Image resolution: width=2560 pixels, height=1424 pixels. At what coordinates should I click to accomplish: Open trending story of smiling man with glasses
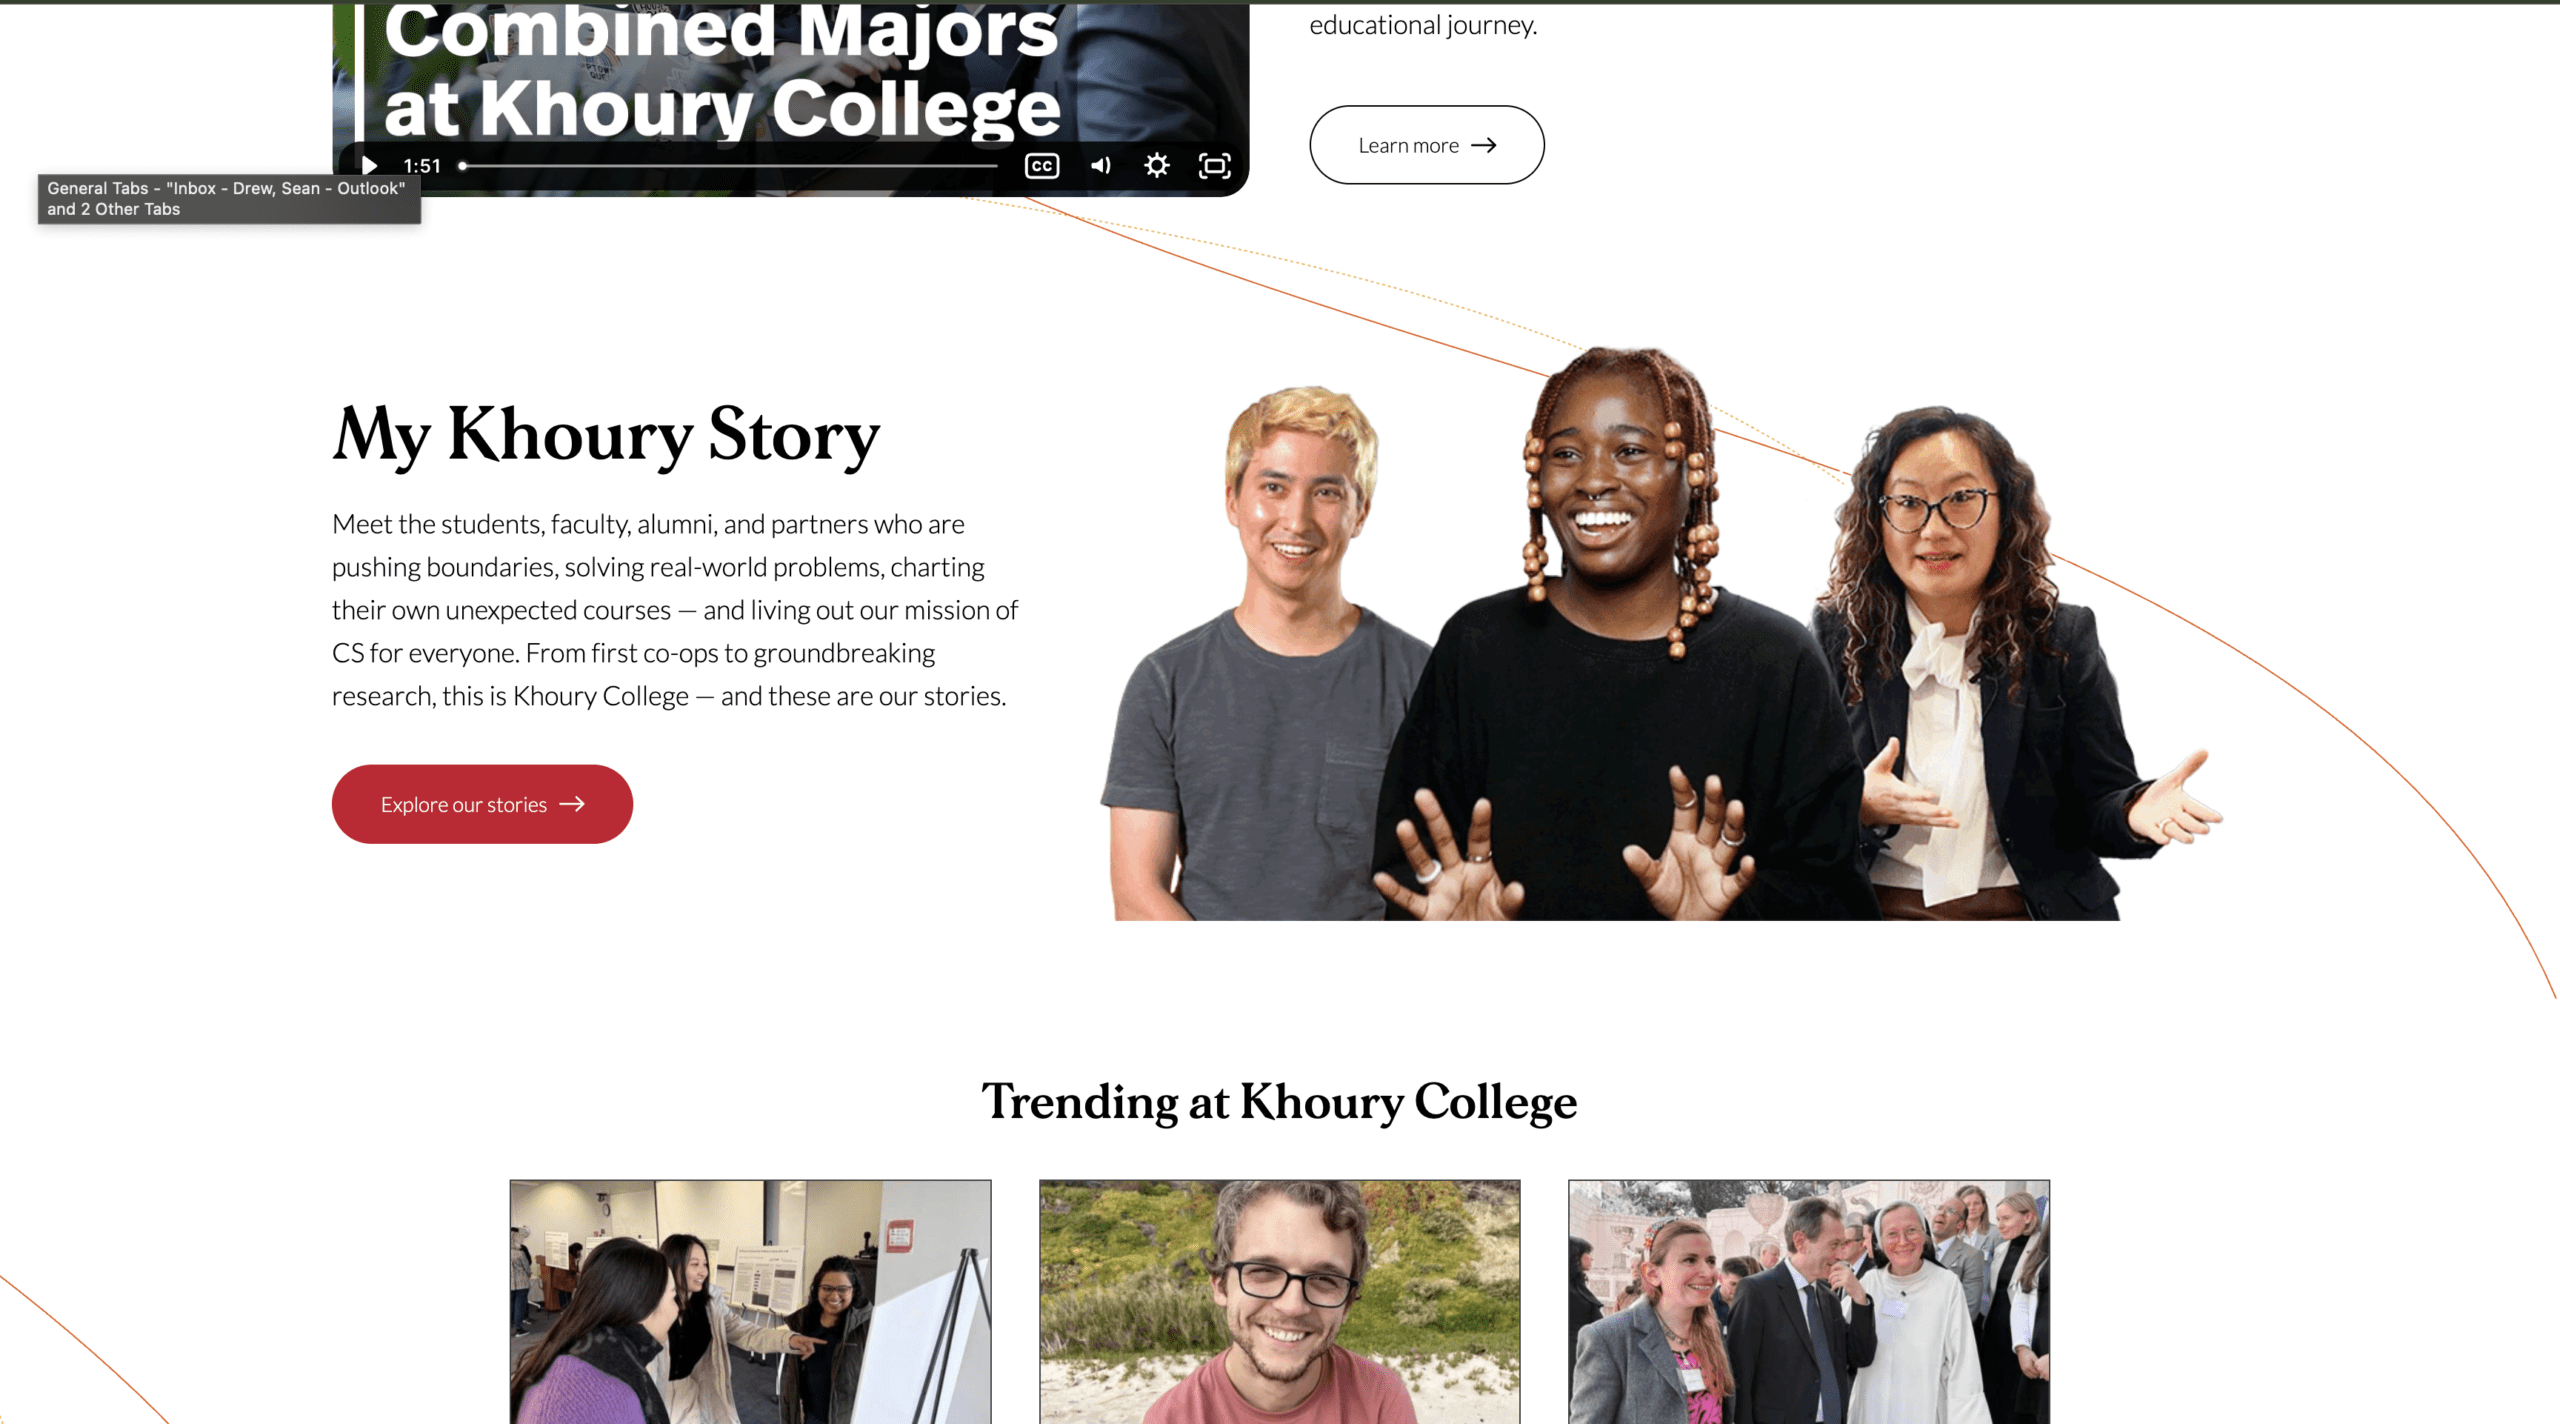(x=1279, y=1301)
